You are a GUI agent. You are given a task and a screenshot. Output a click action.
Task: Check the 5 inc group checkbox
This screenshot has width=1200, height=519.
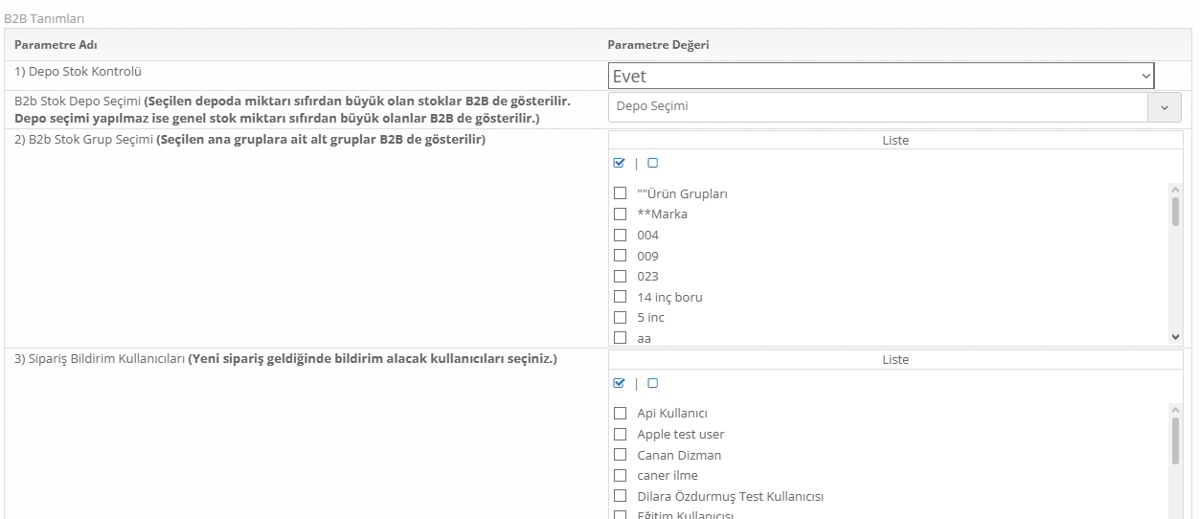[x=619, y=318]
